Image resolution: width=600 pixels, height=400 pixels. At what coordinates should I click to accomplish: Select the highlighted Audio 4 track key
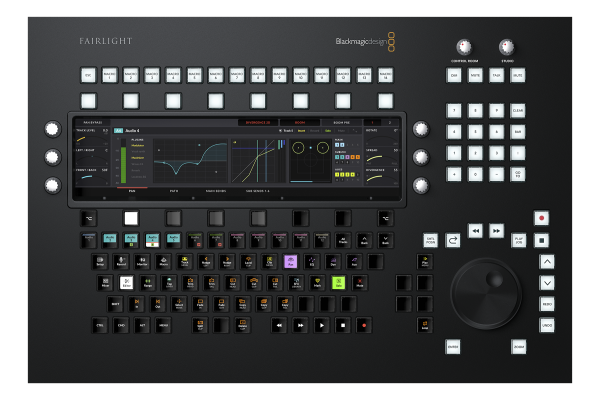click(x=152, y=240)
